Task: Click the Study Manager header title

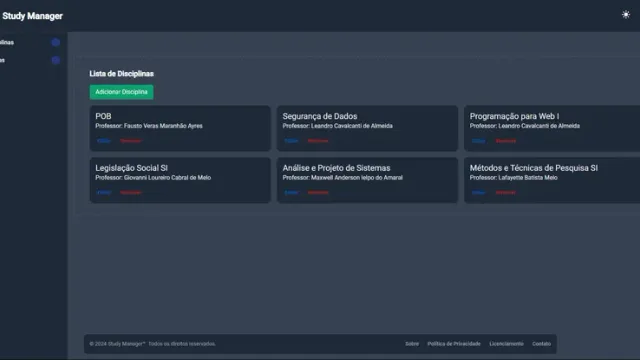Action: tap(32, 16)
